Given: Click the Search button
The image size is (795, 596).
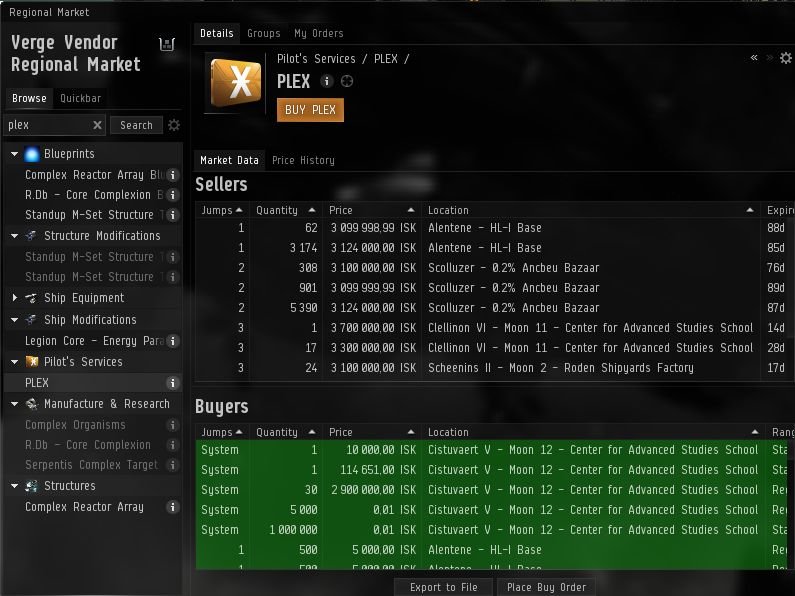Looking at the screenshot, I should 136,125.
